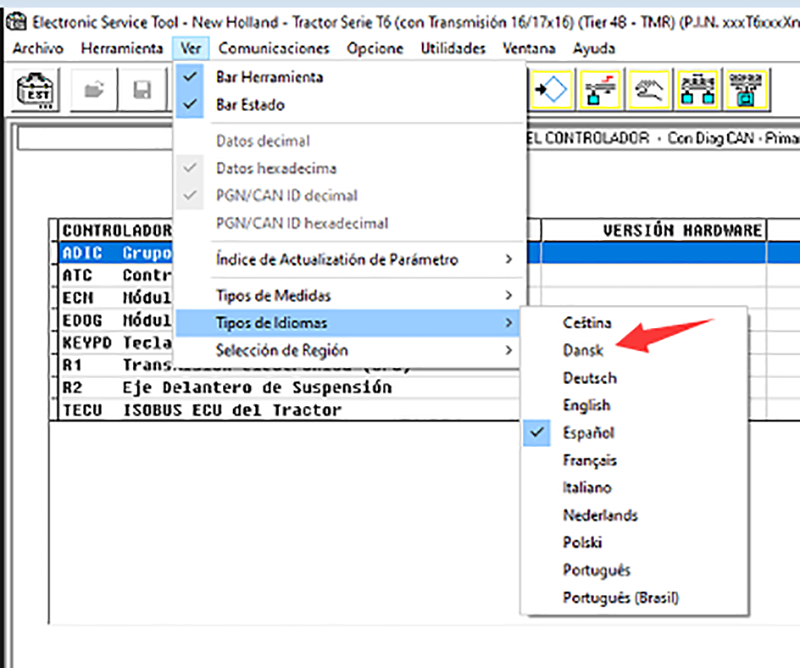Open the Archivo menu
This screenshot has width=800, height=668.
pyautogui.click(x=38, y=48)
